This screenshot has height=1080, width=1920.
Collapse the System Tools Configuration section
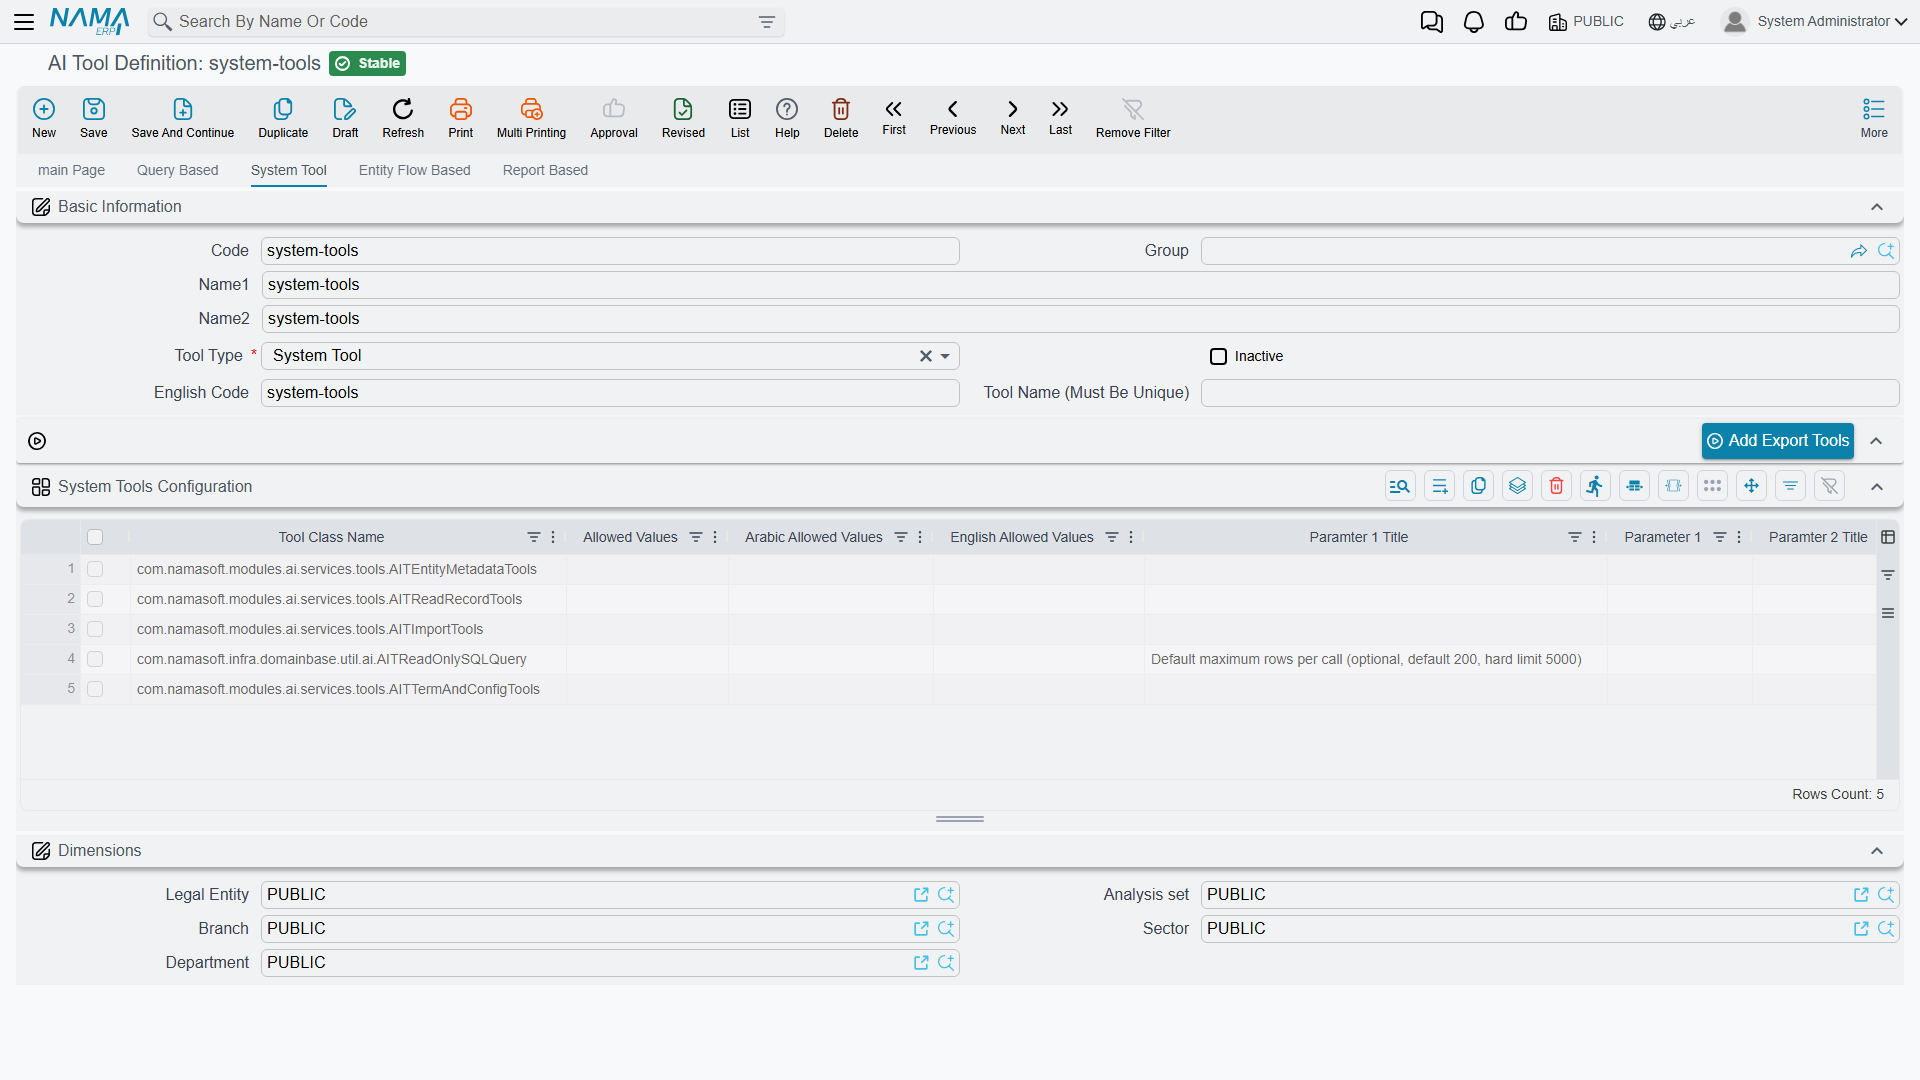[1877, 487]
